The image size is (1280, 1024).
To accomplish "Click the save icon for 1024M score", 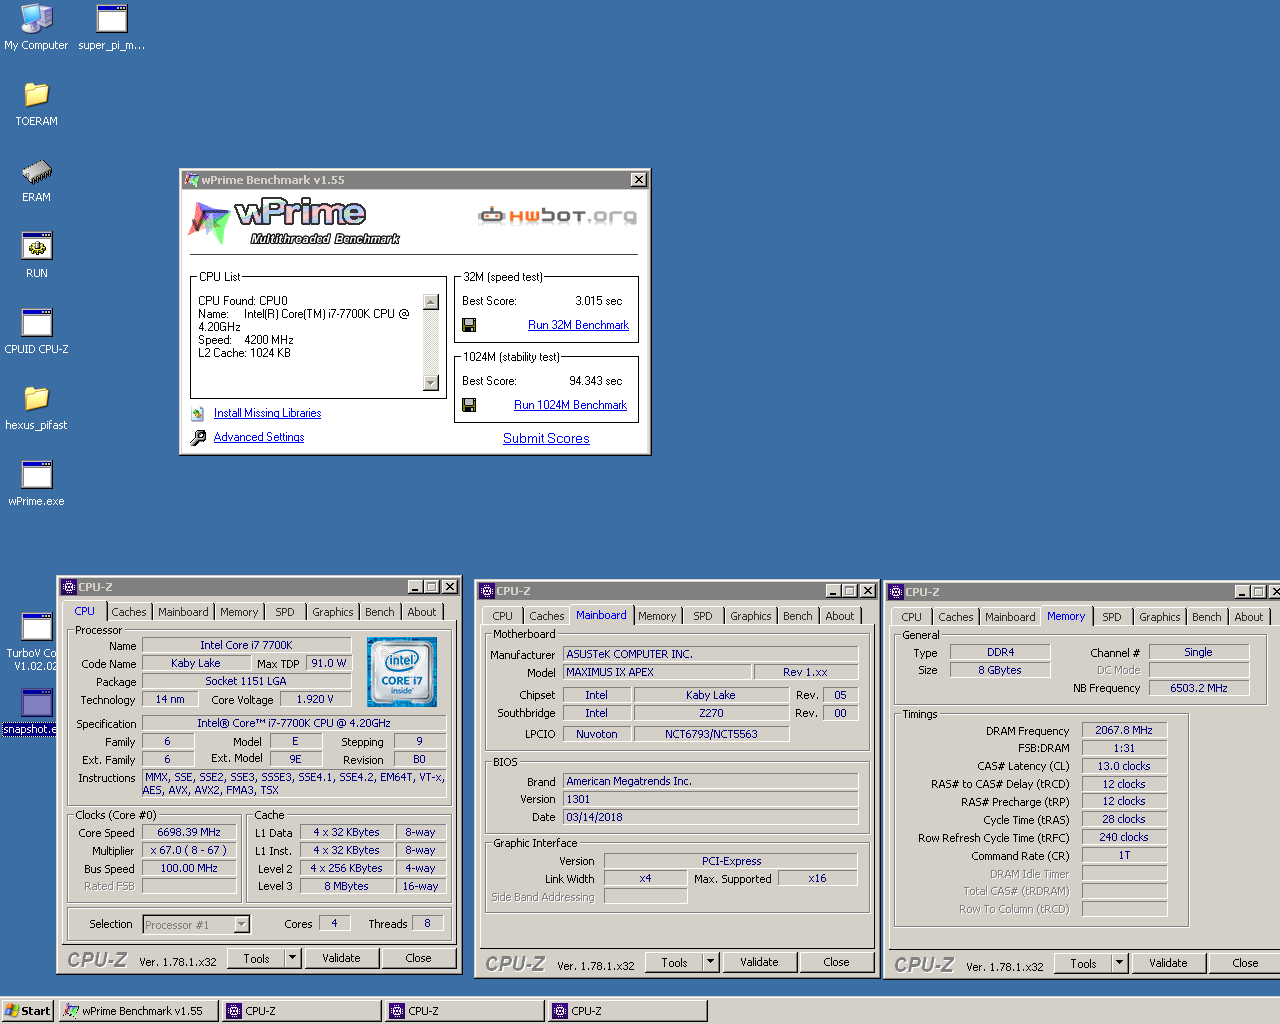I will point(469,405).
